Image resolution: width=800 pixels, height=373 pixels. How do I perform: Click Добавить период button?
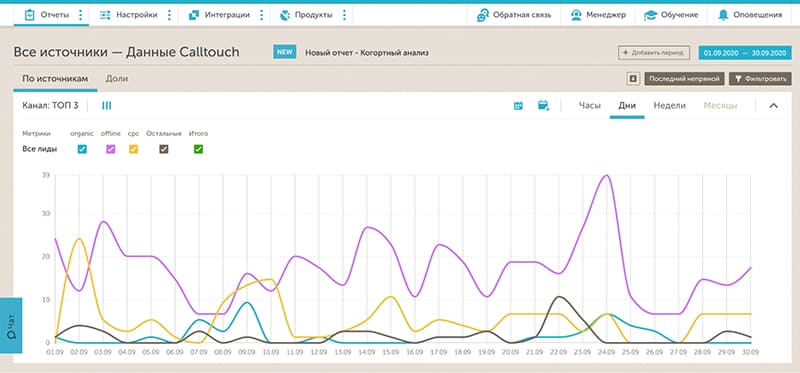click(654, 53)
